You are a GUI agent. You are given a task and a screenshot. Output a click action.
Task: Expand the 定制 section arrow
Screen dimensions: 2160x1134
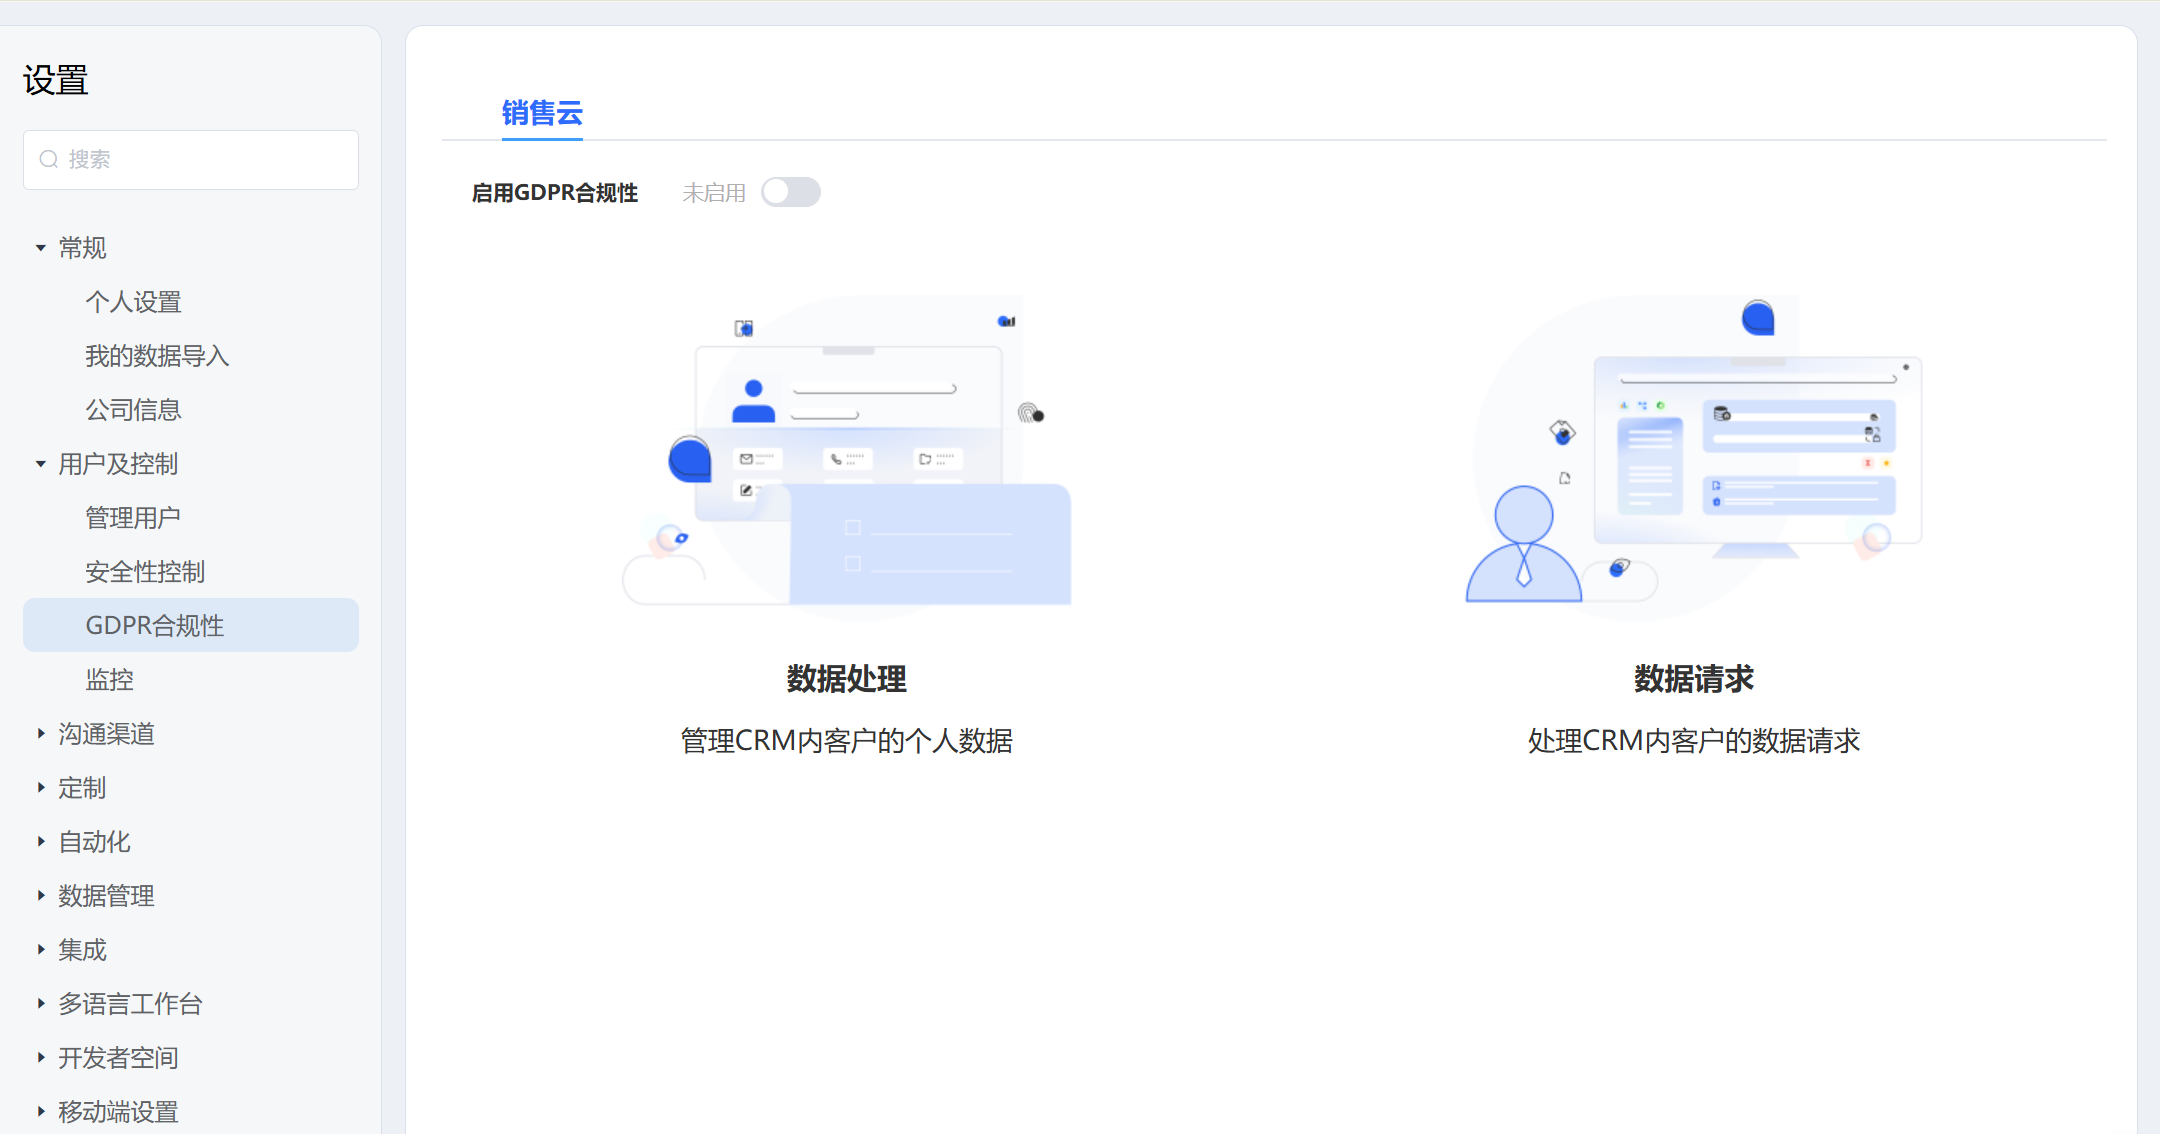click(41, 788)
